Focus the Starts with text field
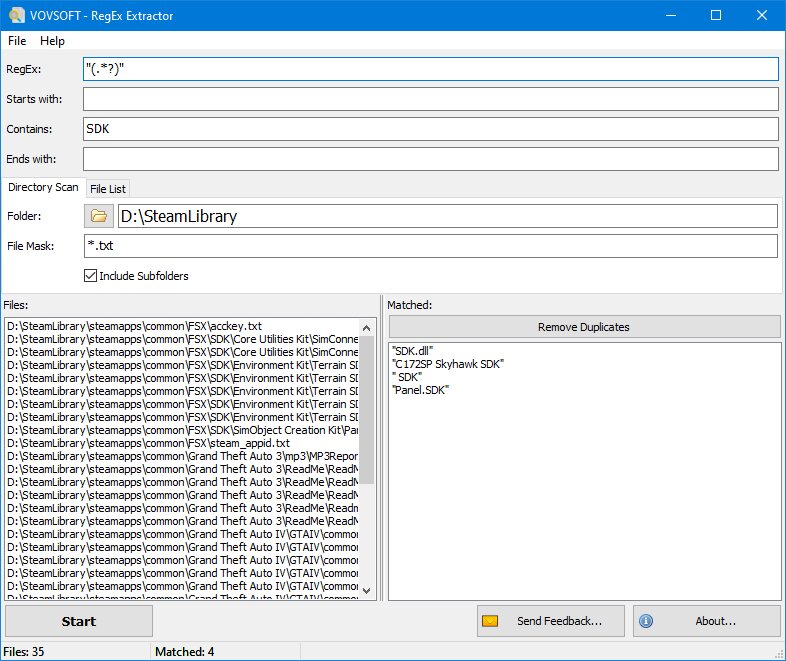This screenshot has width=786, height=661. pyautogui.click(x=430, y=99)
